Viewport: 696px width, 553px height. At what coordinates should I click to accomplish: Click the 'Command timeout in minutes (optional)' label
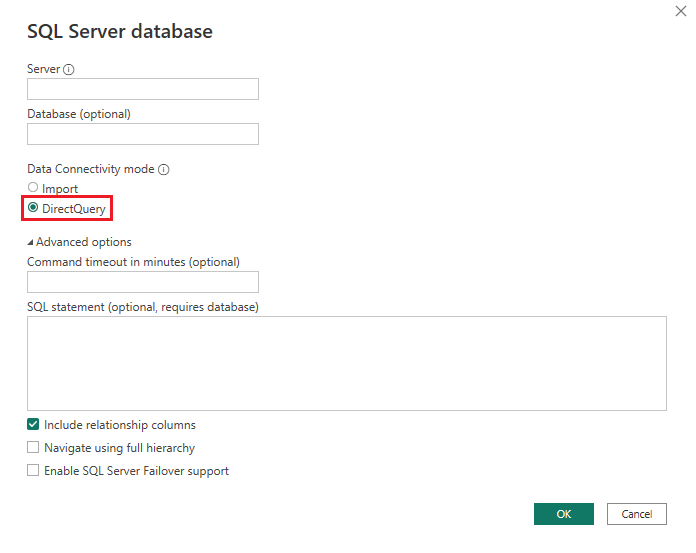[x=133, y=262]
